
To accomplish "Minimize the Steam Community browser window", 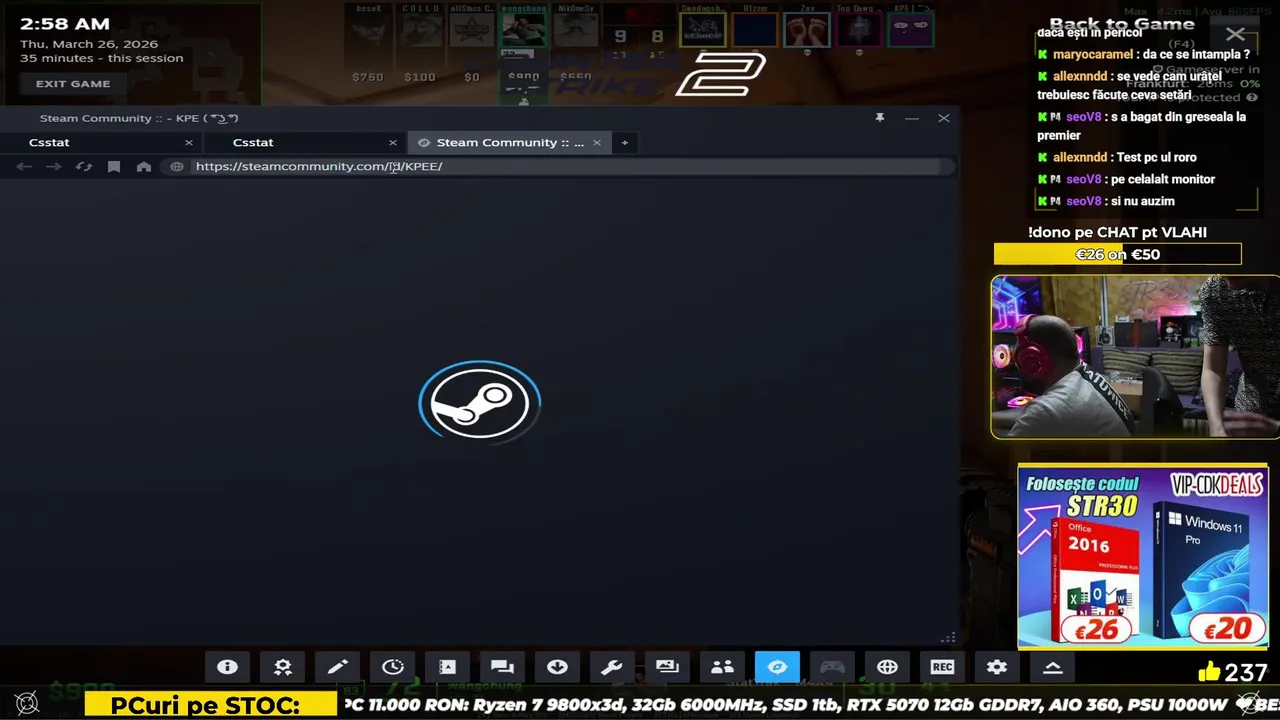I will coord(912,118).
